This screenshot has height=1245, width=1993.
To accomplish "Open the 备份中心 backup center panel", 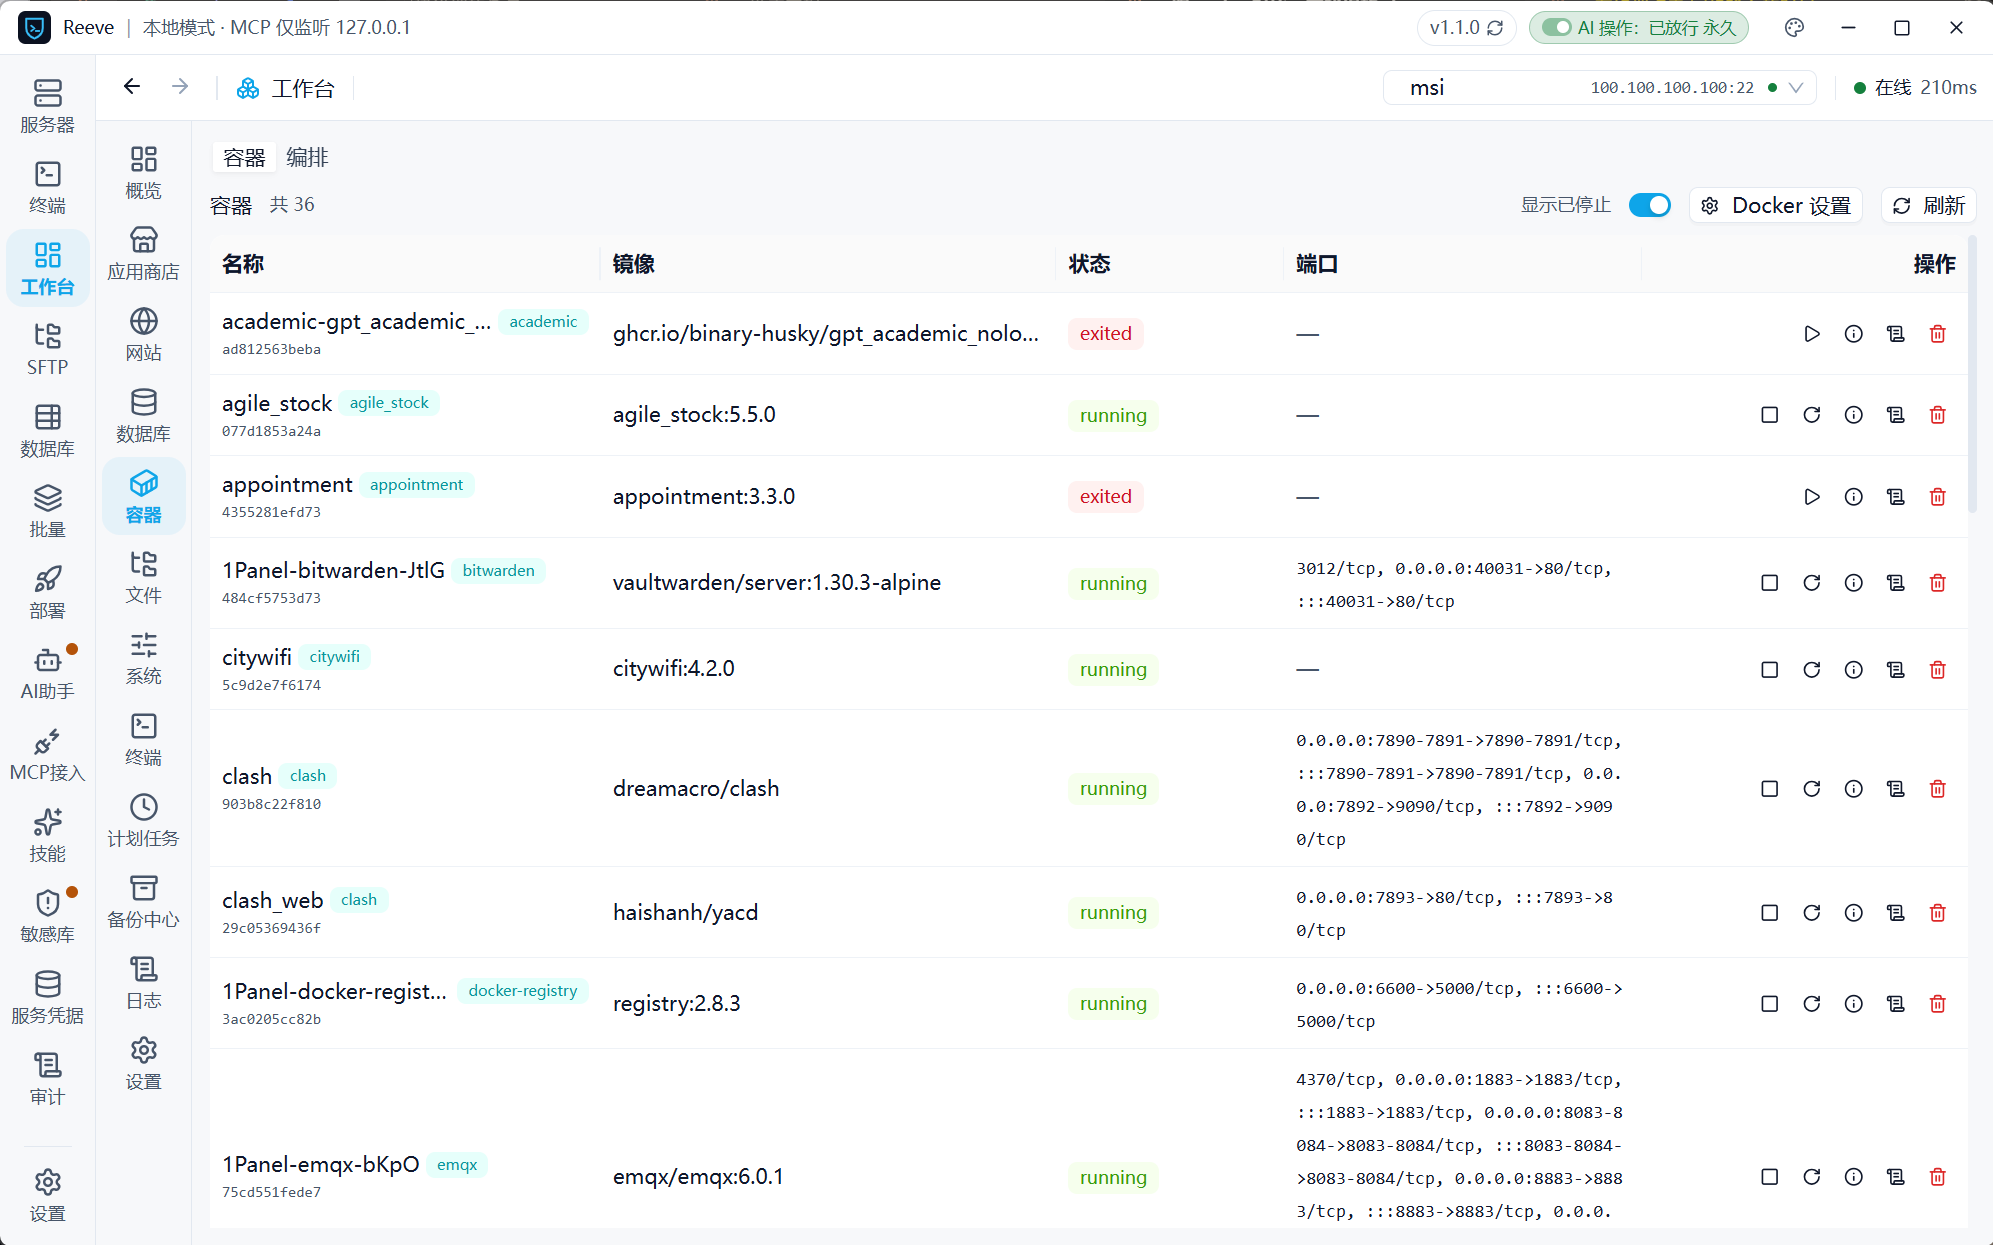I will (143, 901).
